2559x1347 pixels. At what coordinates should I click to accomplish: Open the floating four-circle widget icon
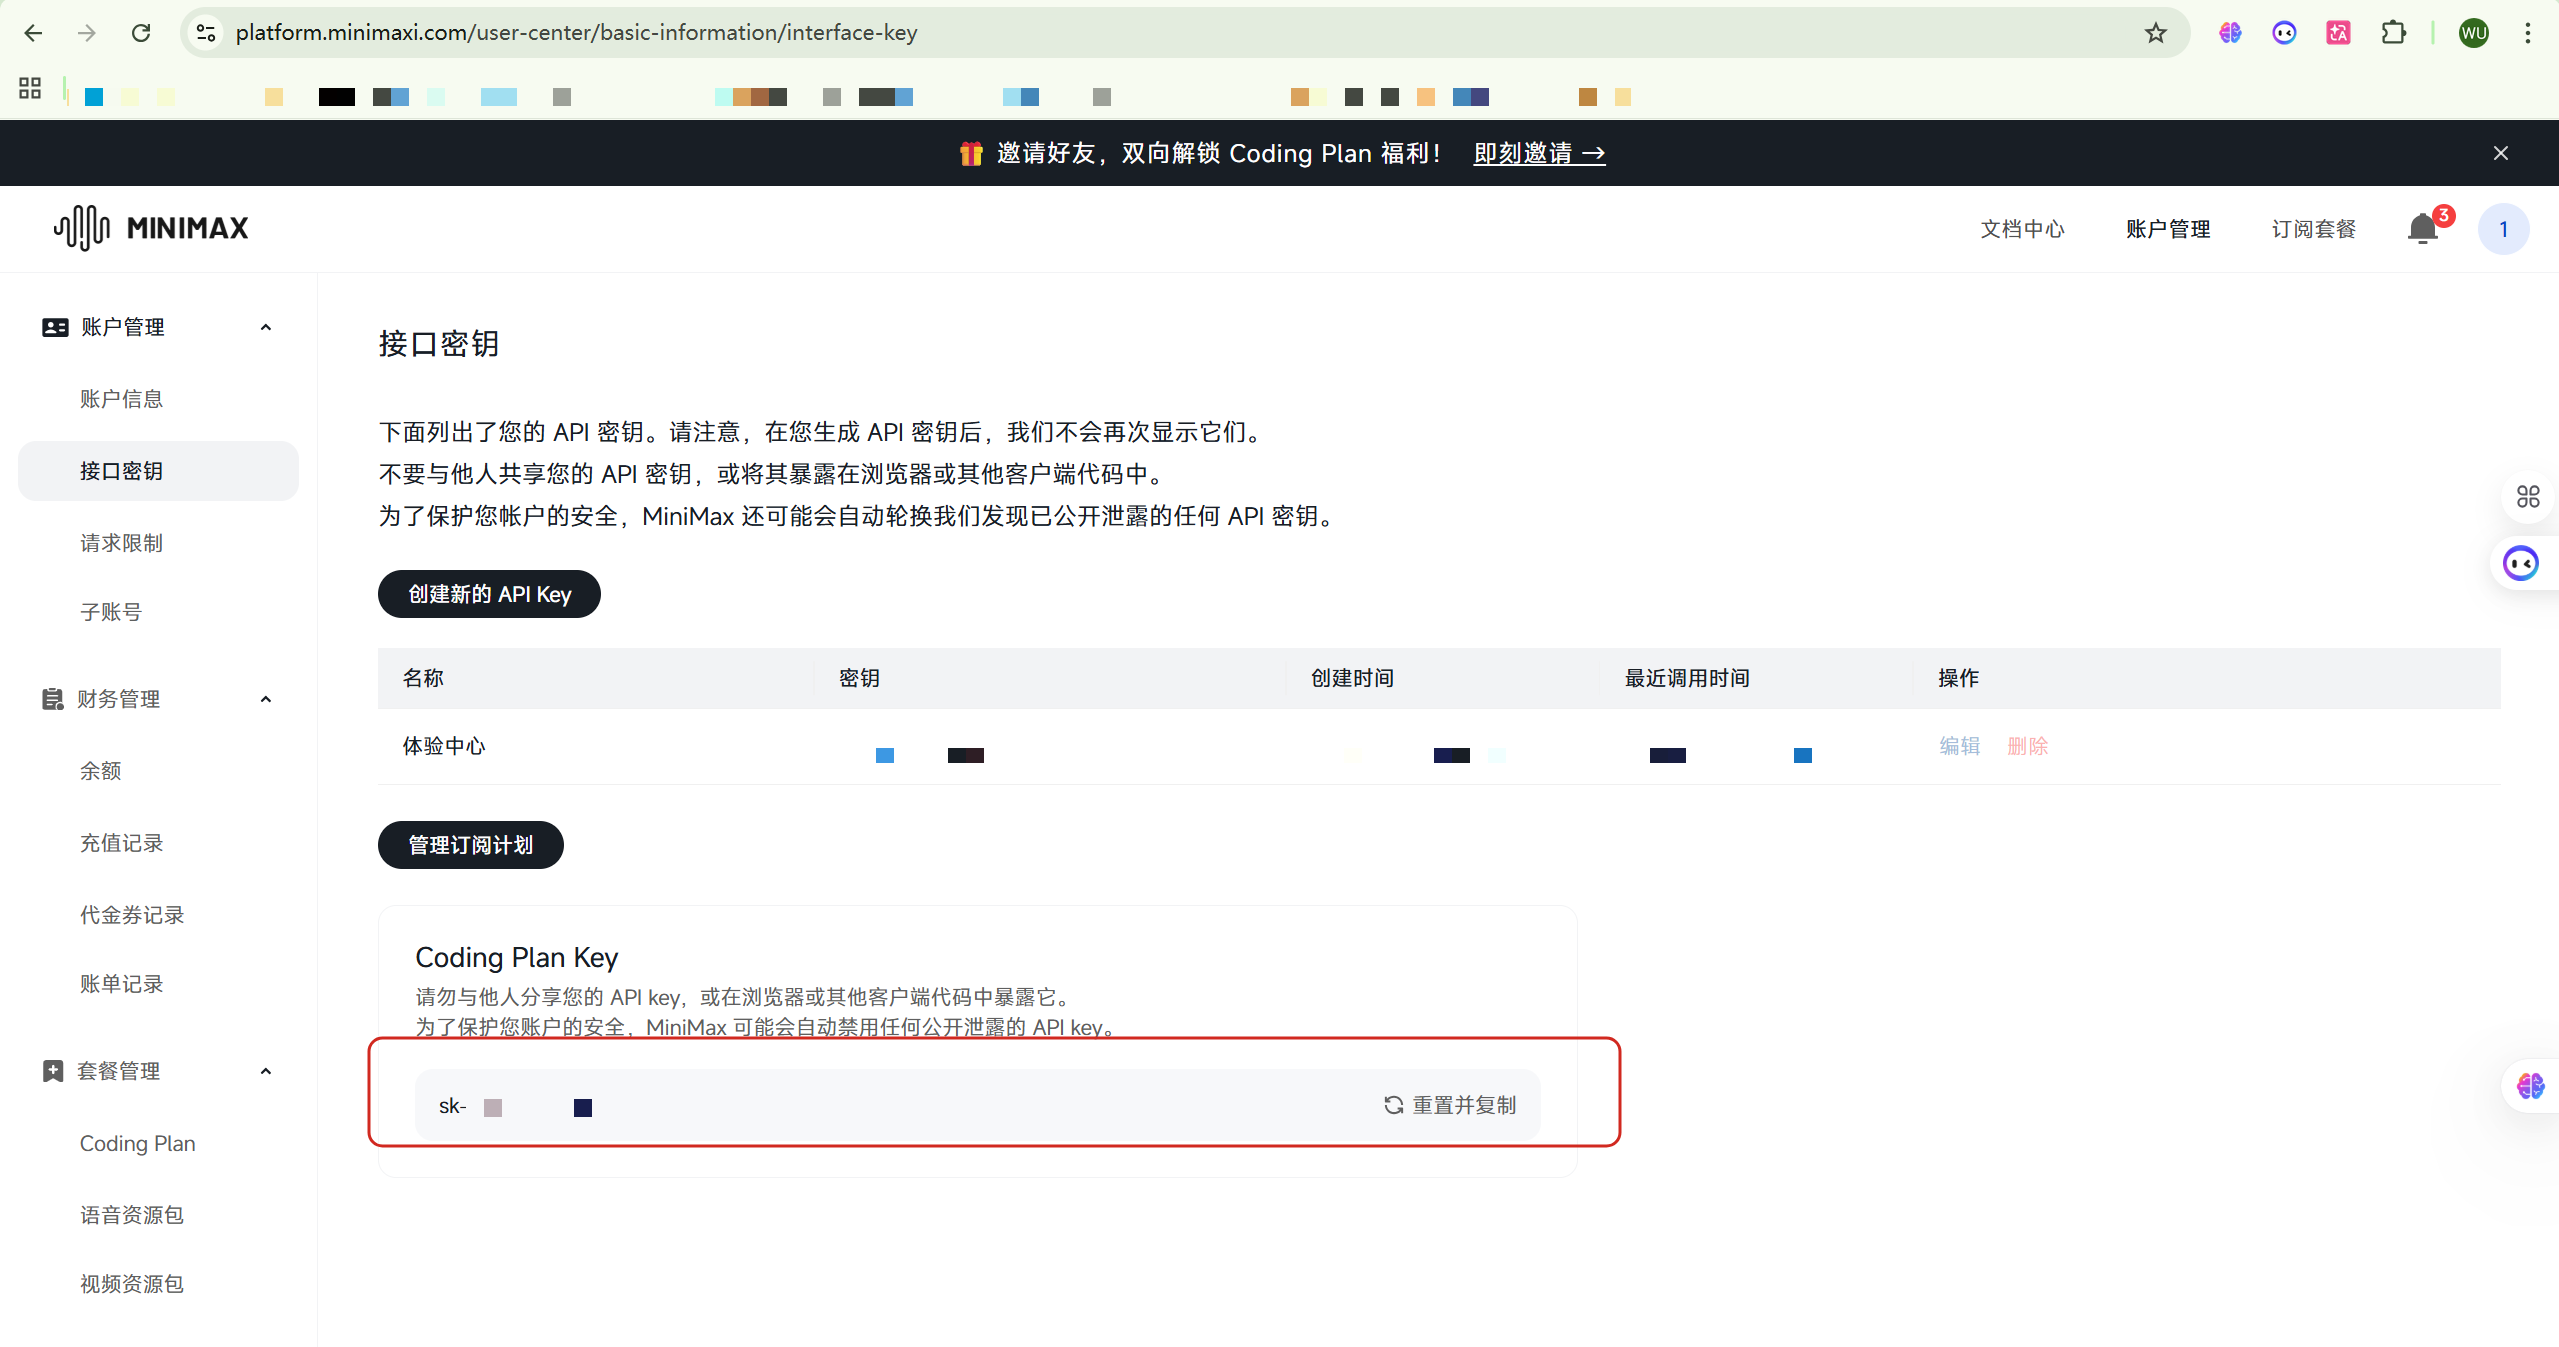2527,496
